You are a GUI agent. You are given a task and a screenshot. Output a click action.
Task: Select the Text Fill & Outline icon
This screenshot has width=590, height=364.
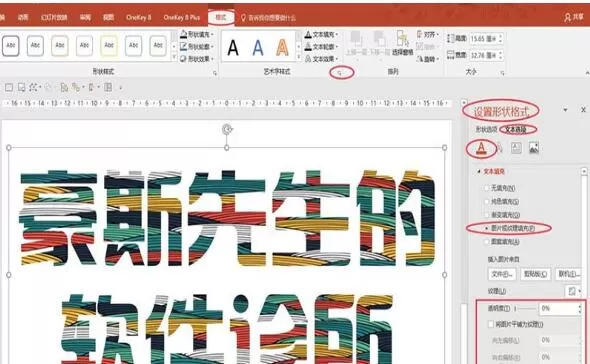coord(481,148)
